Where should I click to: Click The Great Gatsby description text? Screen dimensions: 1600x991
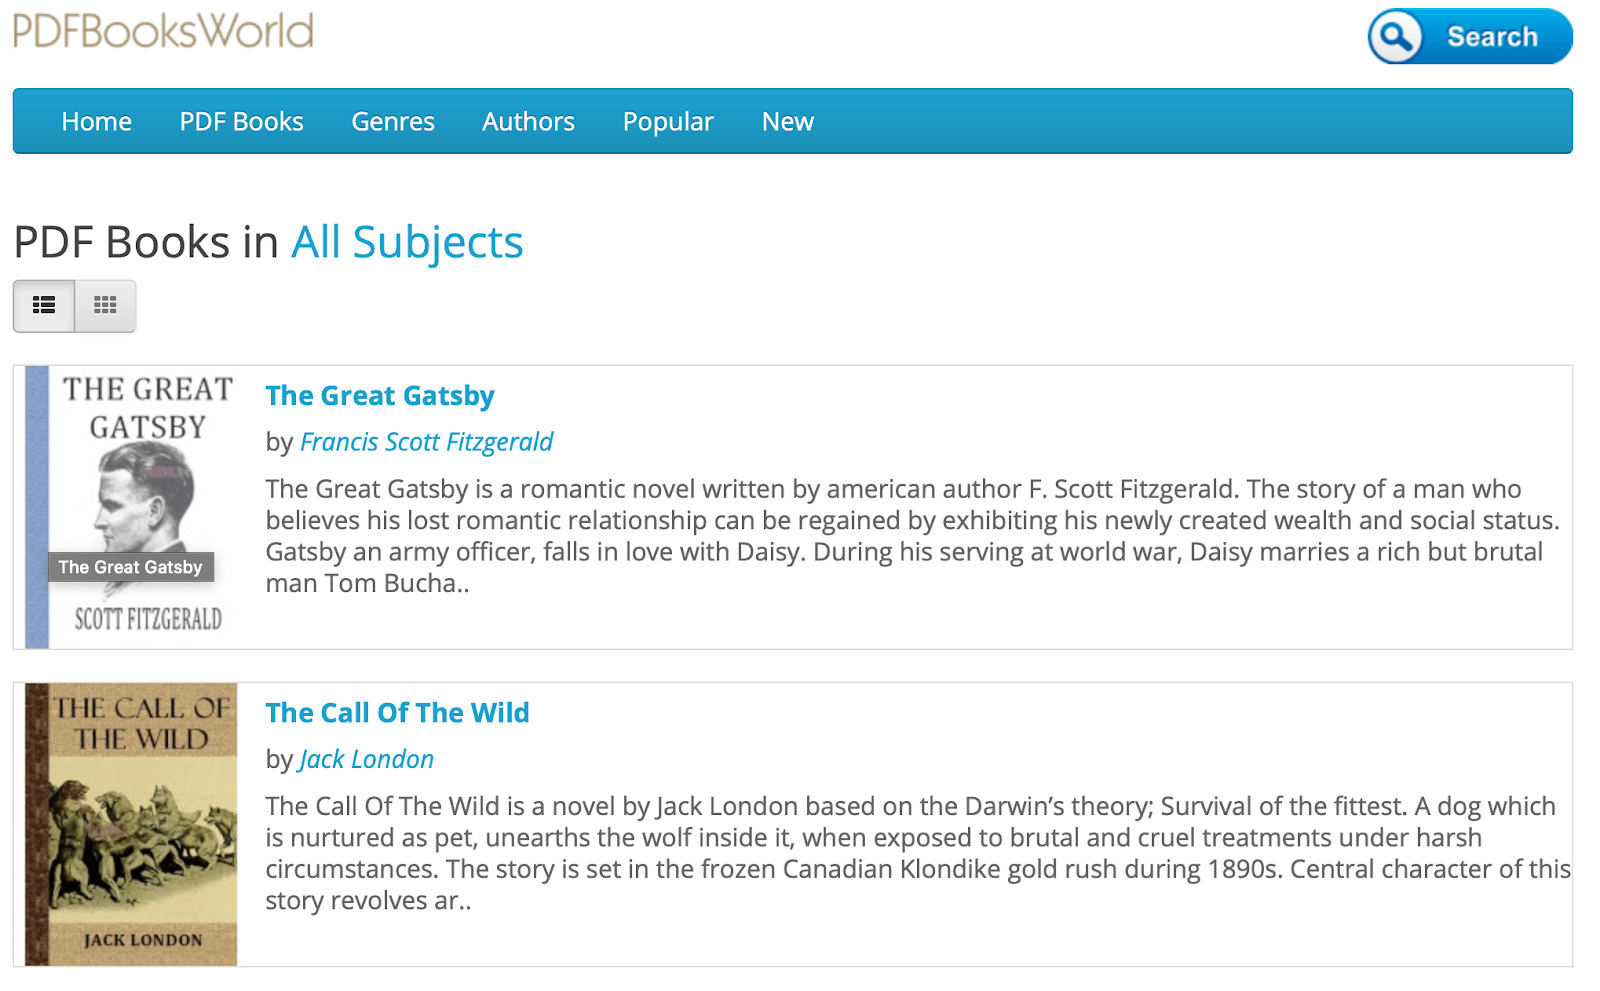[x=912, y=536]
